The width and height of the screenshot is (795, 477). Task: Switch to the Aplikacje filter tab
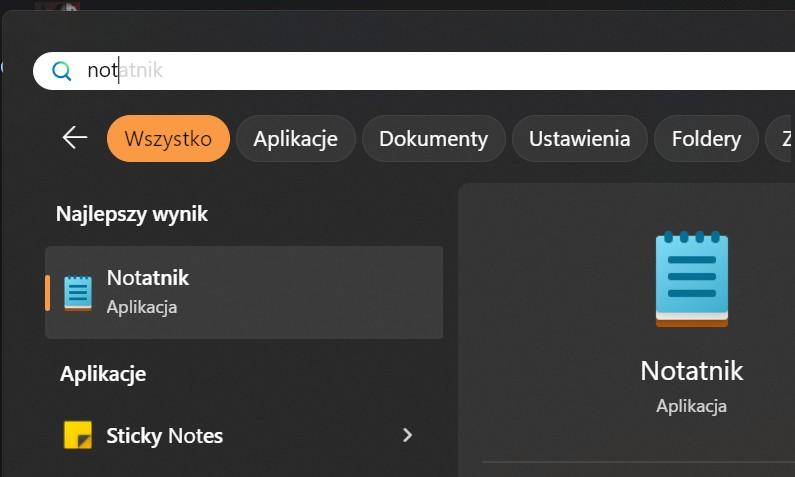coord(295,139)
